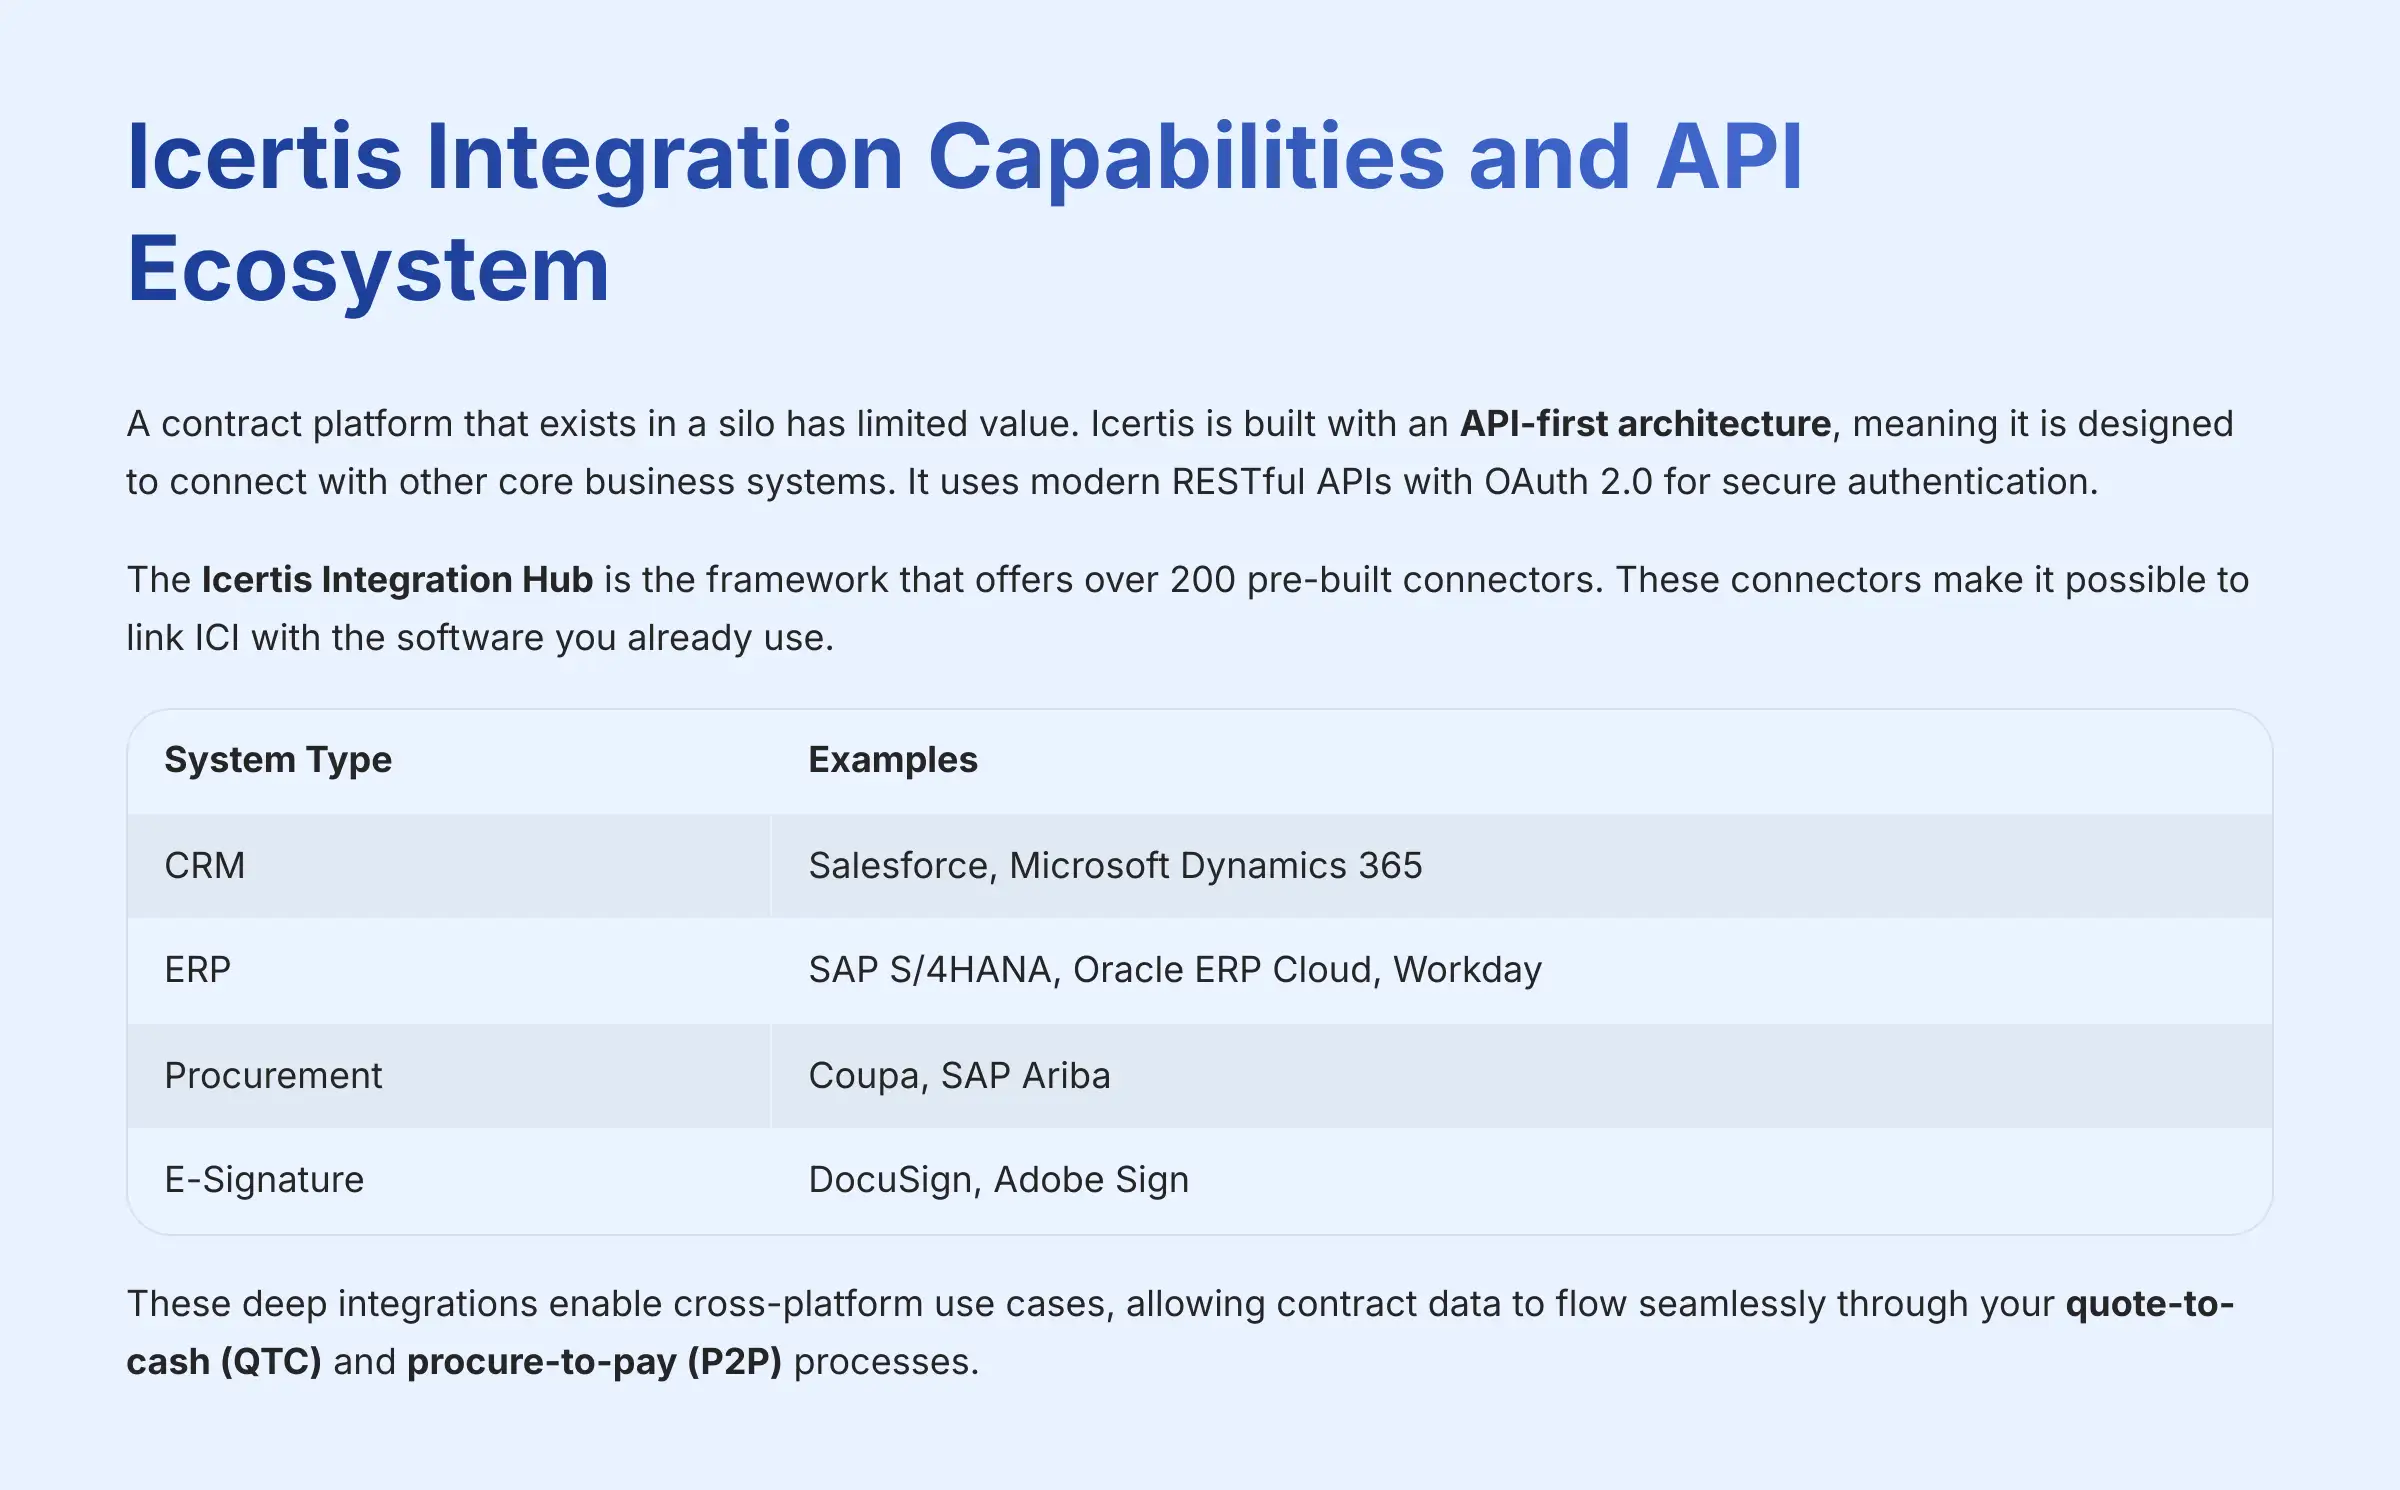Click the bold 'cash (QTC)' text
The image size is (2400, 1490).
pos(224,1362)
